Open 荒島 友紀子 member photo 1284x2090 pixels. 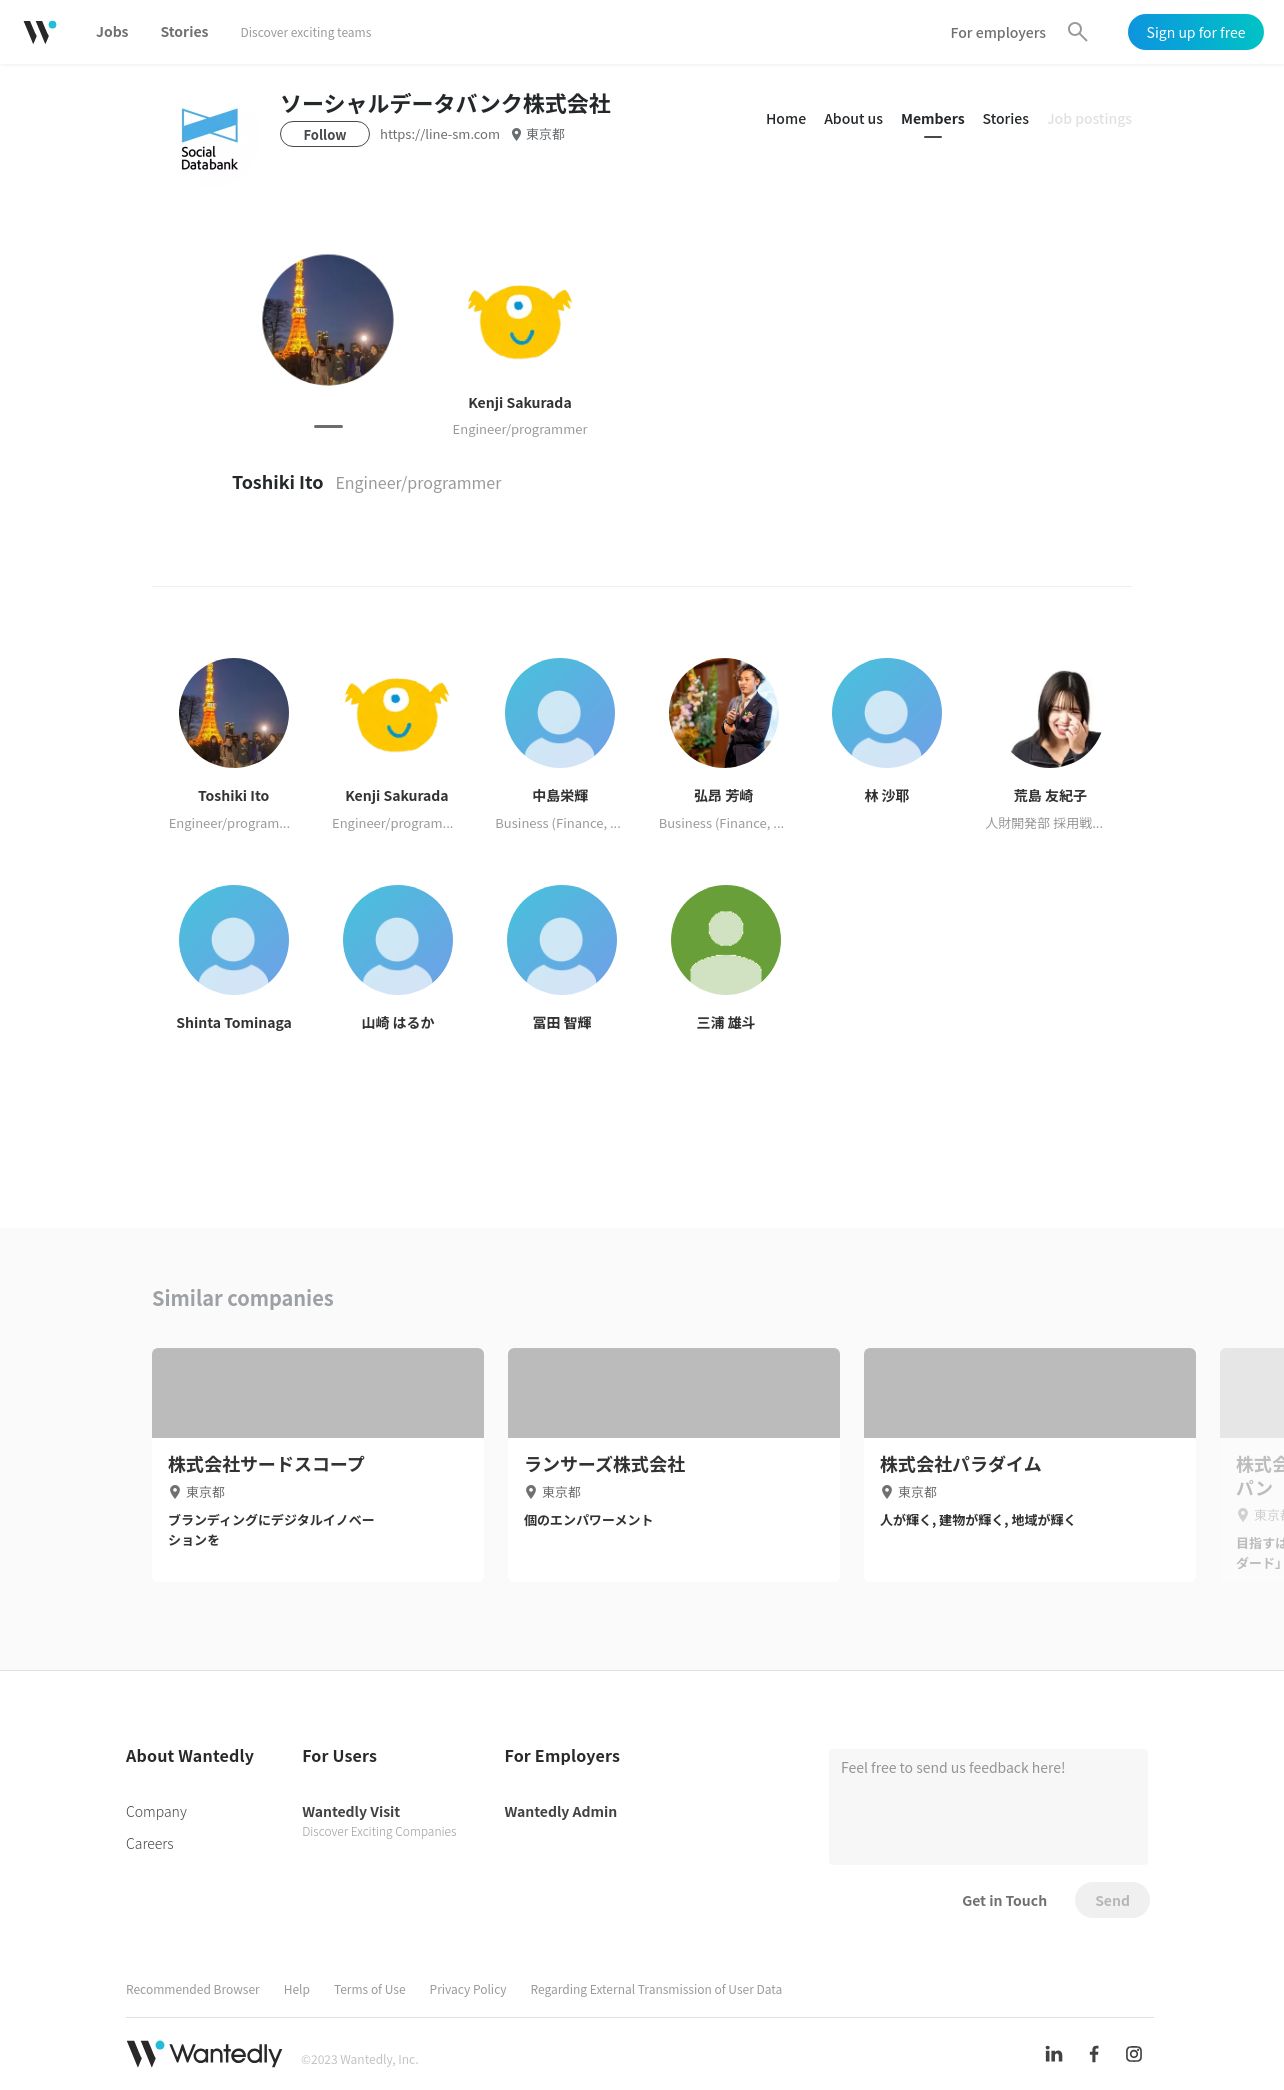pyautogui.click(x=1050, y=713)
